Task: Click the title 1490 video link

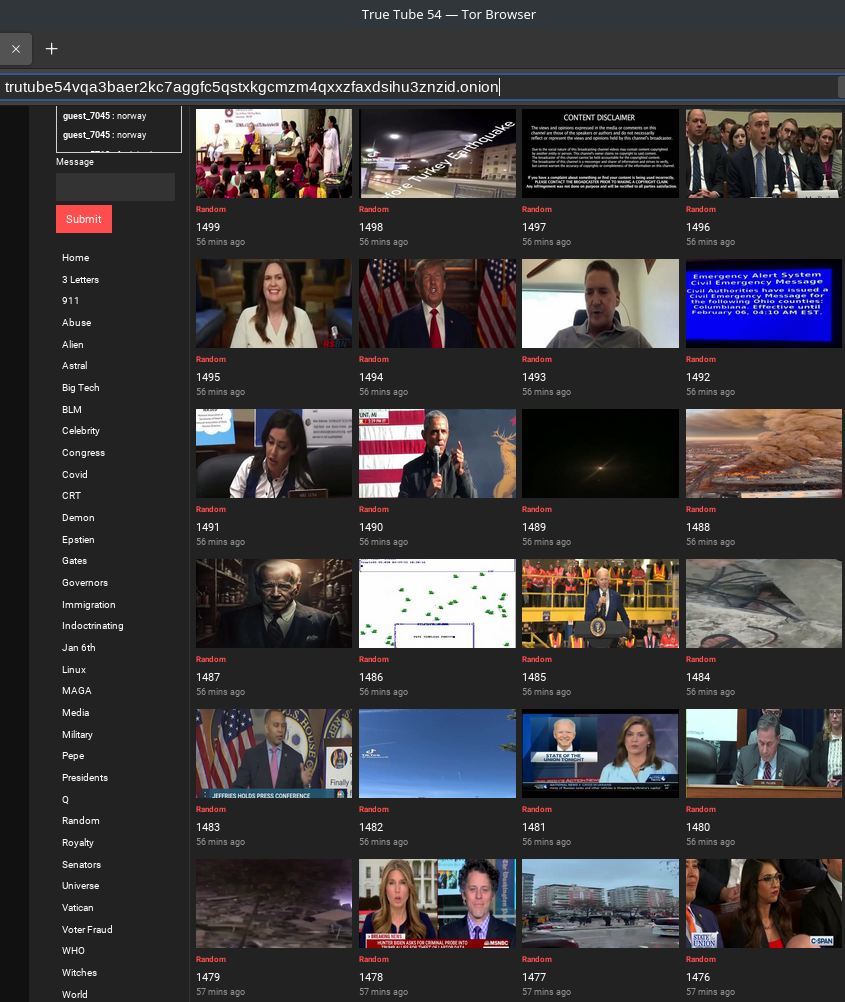Action: pos(371,527)
